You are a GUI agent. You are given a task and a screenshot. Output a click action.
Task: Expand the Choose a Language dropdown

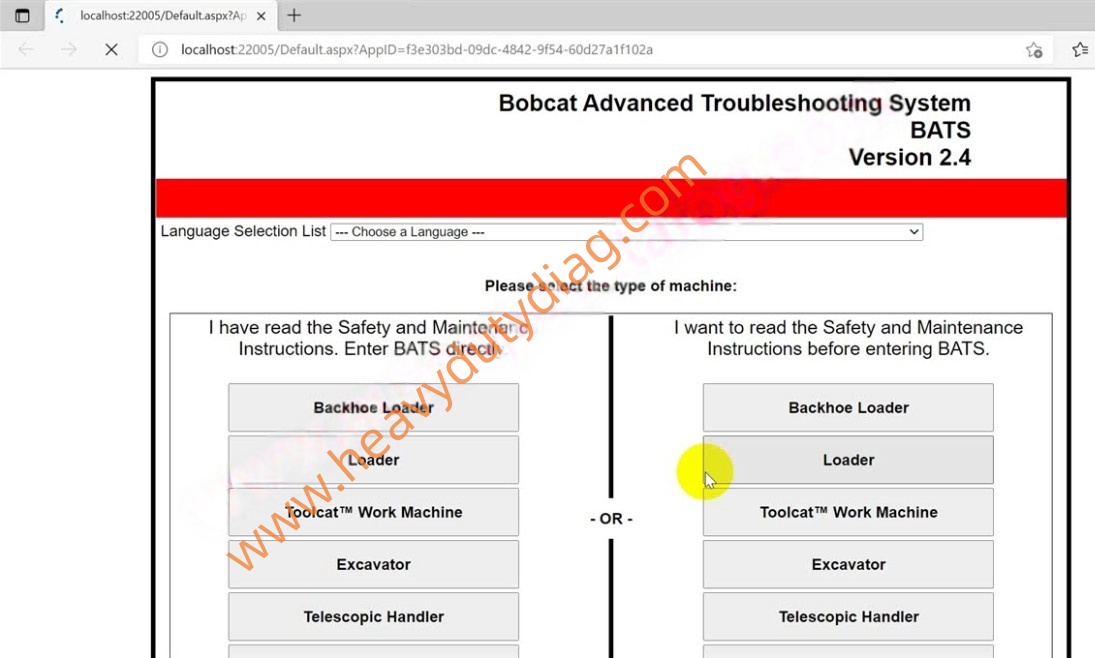[x=626, y=232]
